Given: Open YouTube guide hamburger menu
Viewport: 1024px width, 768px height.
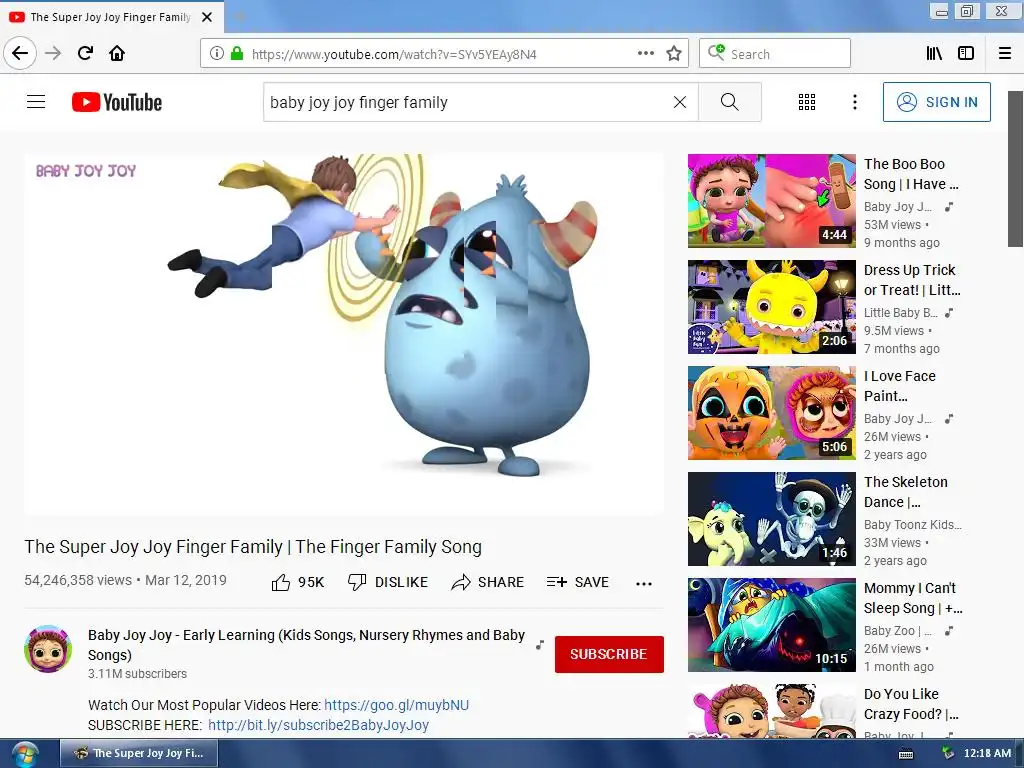Looking at the screenshot, I should [36, 102].
